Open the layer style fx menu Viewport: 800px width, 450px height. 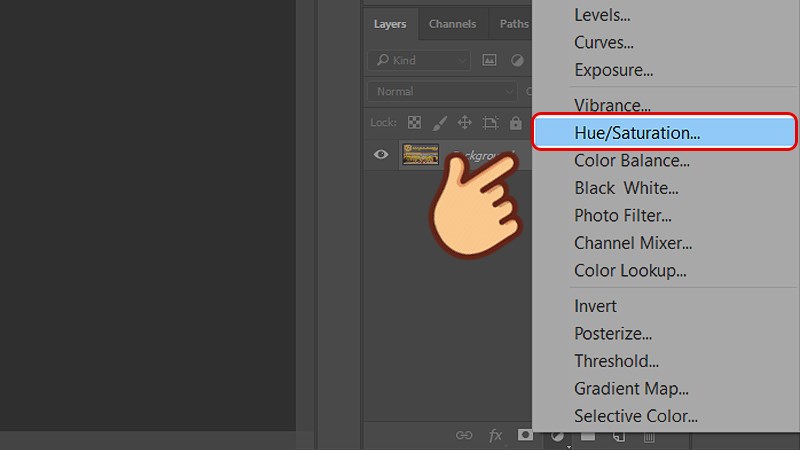coord(495,436)
